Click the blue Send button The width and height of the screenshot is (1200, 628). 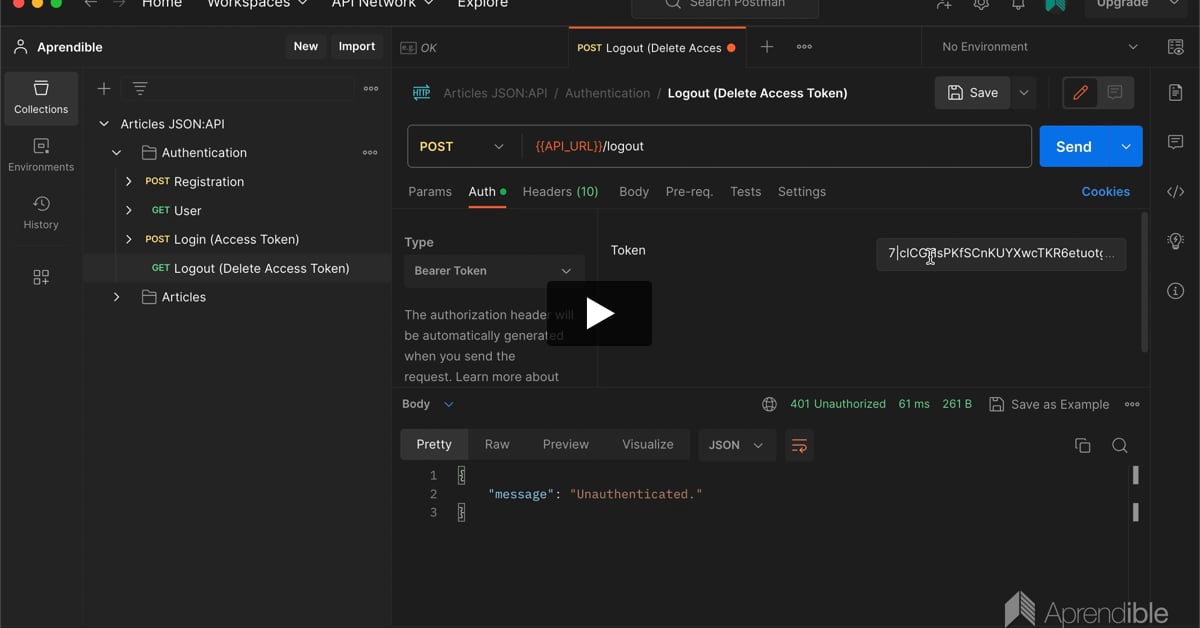(1074, 146)
